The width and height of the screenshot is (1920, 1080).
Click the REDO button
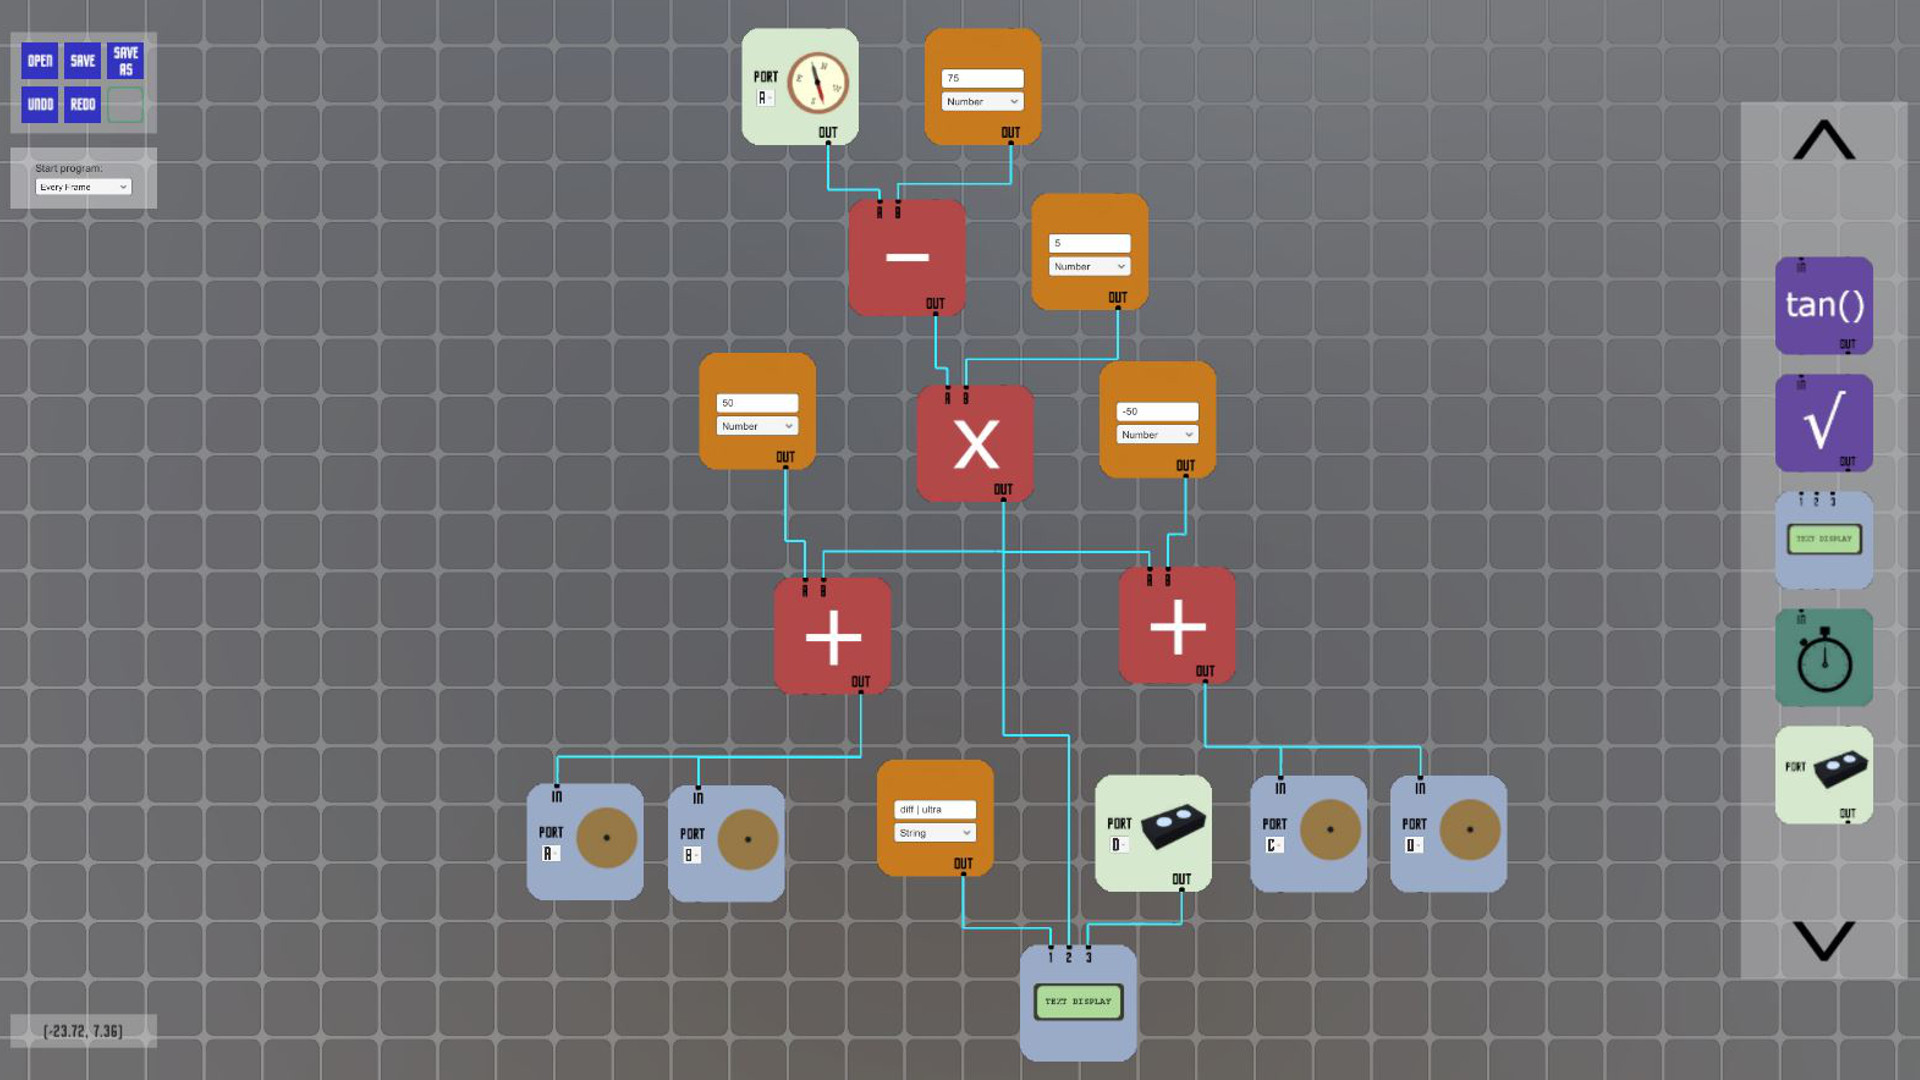[83, 104]
